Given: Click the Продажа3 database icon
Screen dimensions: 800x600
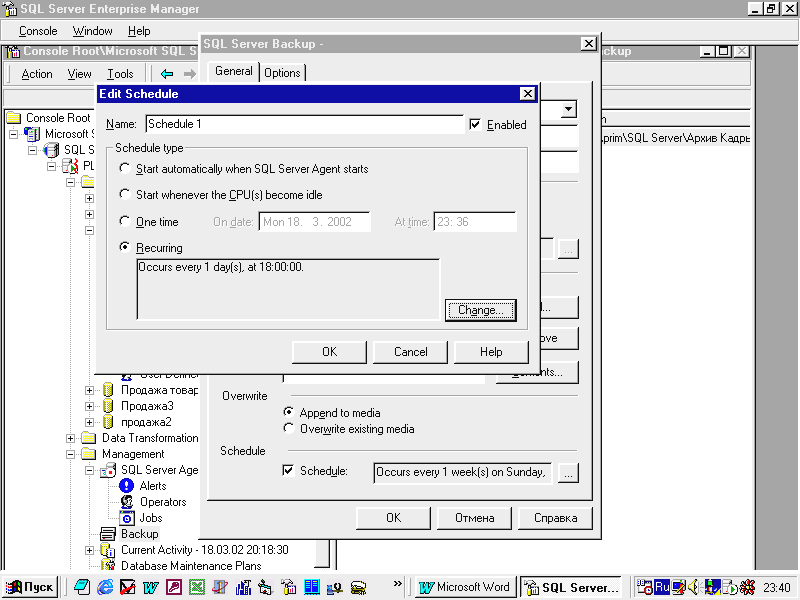Looking at the screenshot, I should (x=108, y=406).
